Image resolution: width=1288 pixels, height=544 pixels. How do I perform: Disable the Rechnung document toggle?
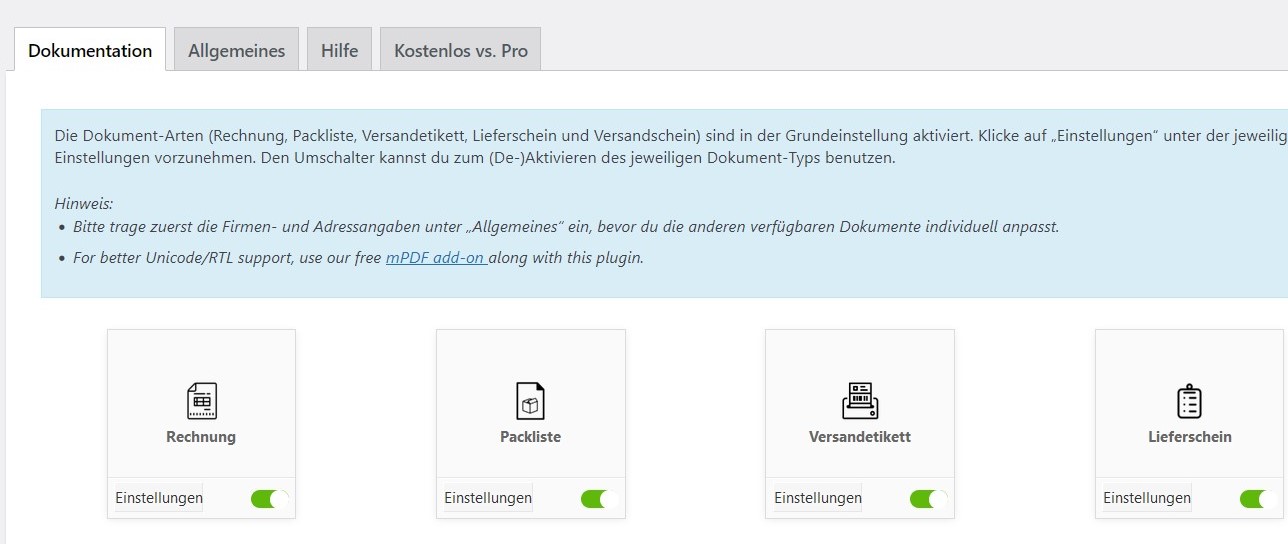(269, 498)
